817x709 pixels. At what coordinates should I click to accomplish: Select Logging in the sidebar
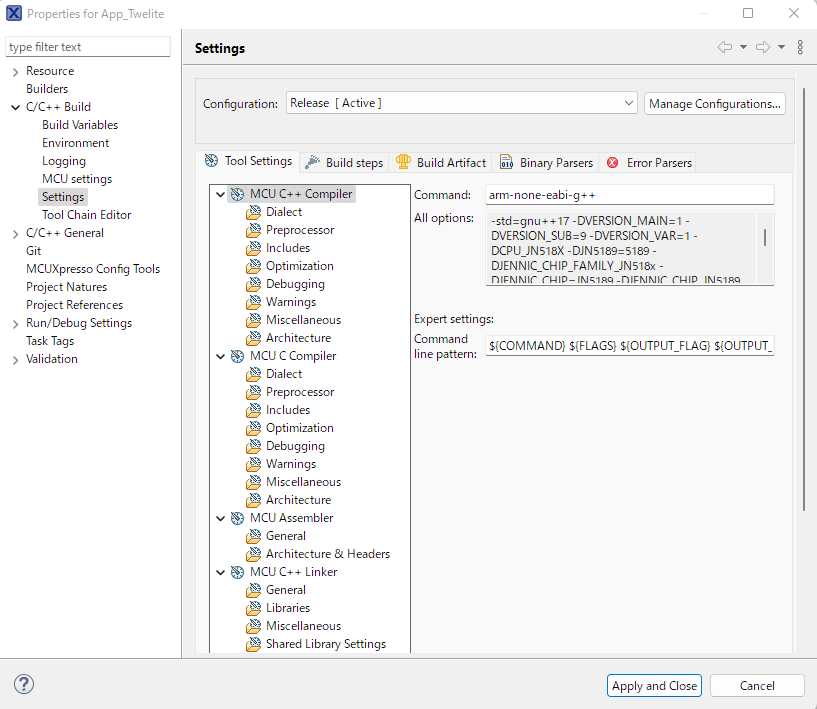pyautogui.click(x=64, y=161)
